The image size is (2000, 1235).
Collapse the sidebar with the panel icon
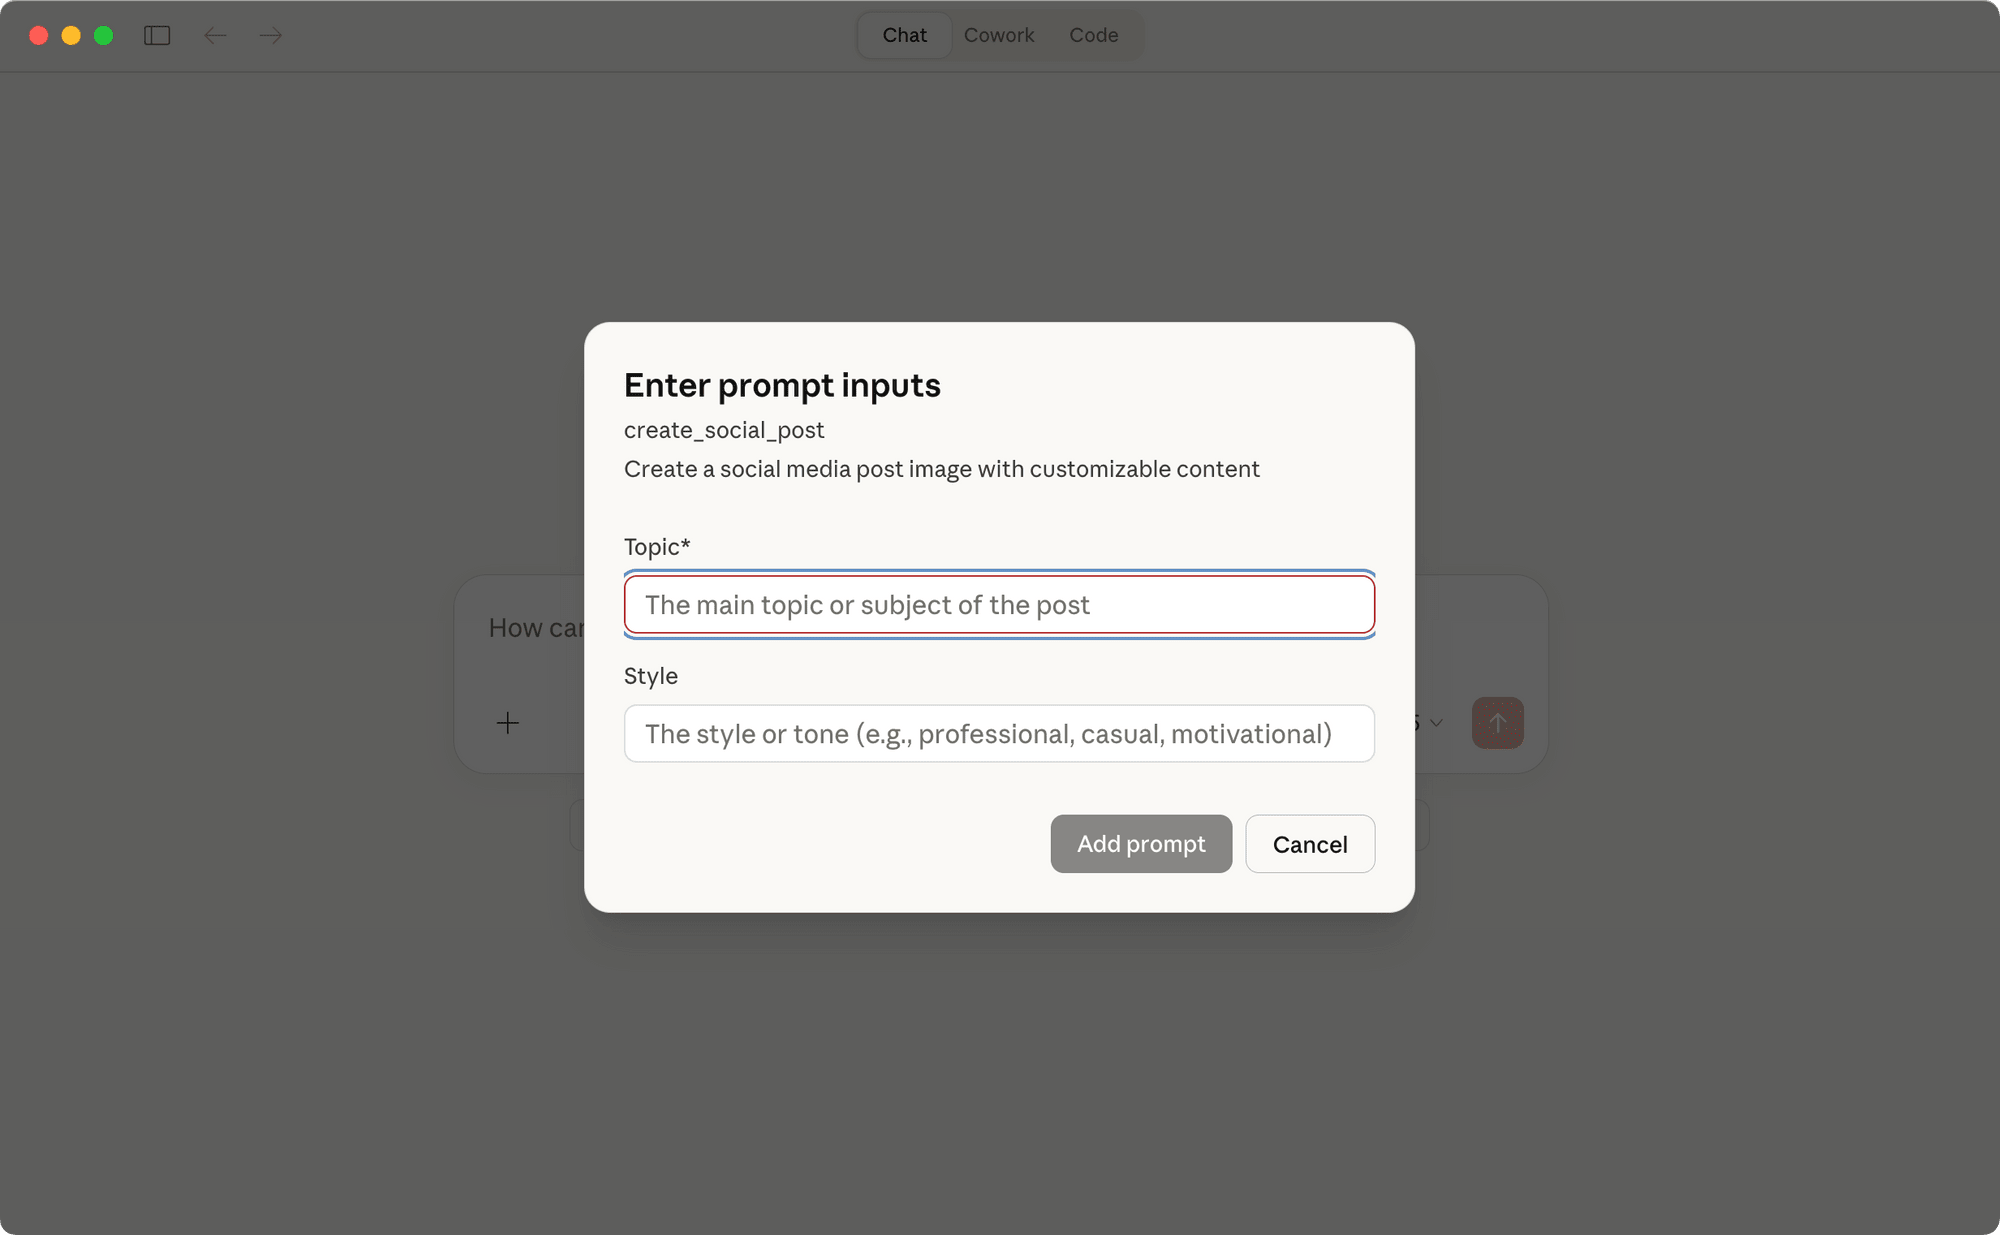coord(157,35)
